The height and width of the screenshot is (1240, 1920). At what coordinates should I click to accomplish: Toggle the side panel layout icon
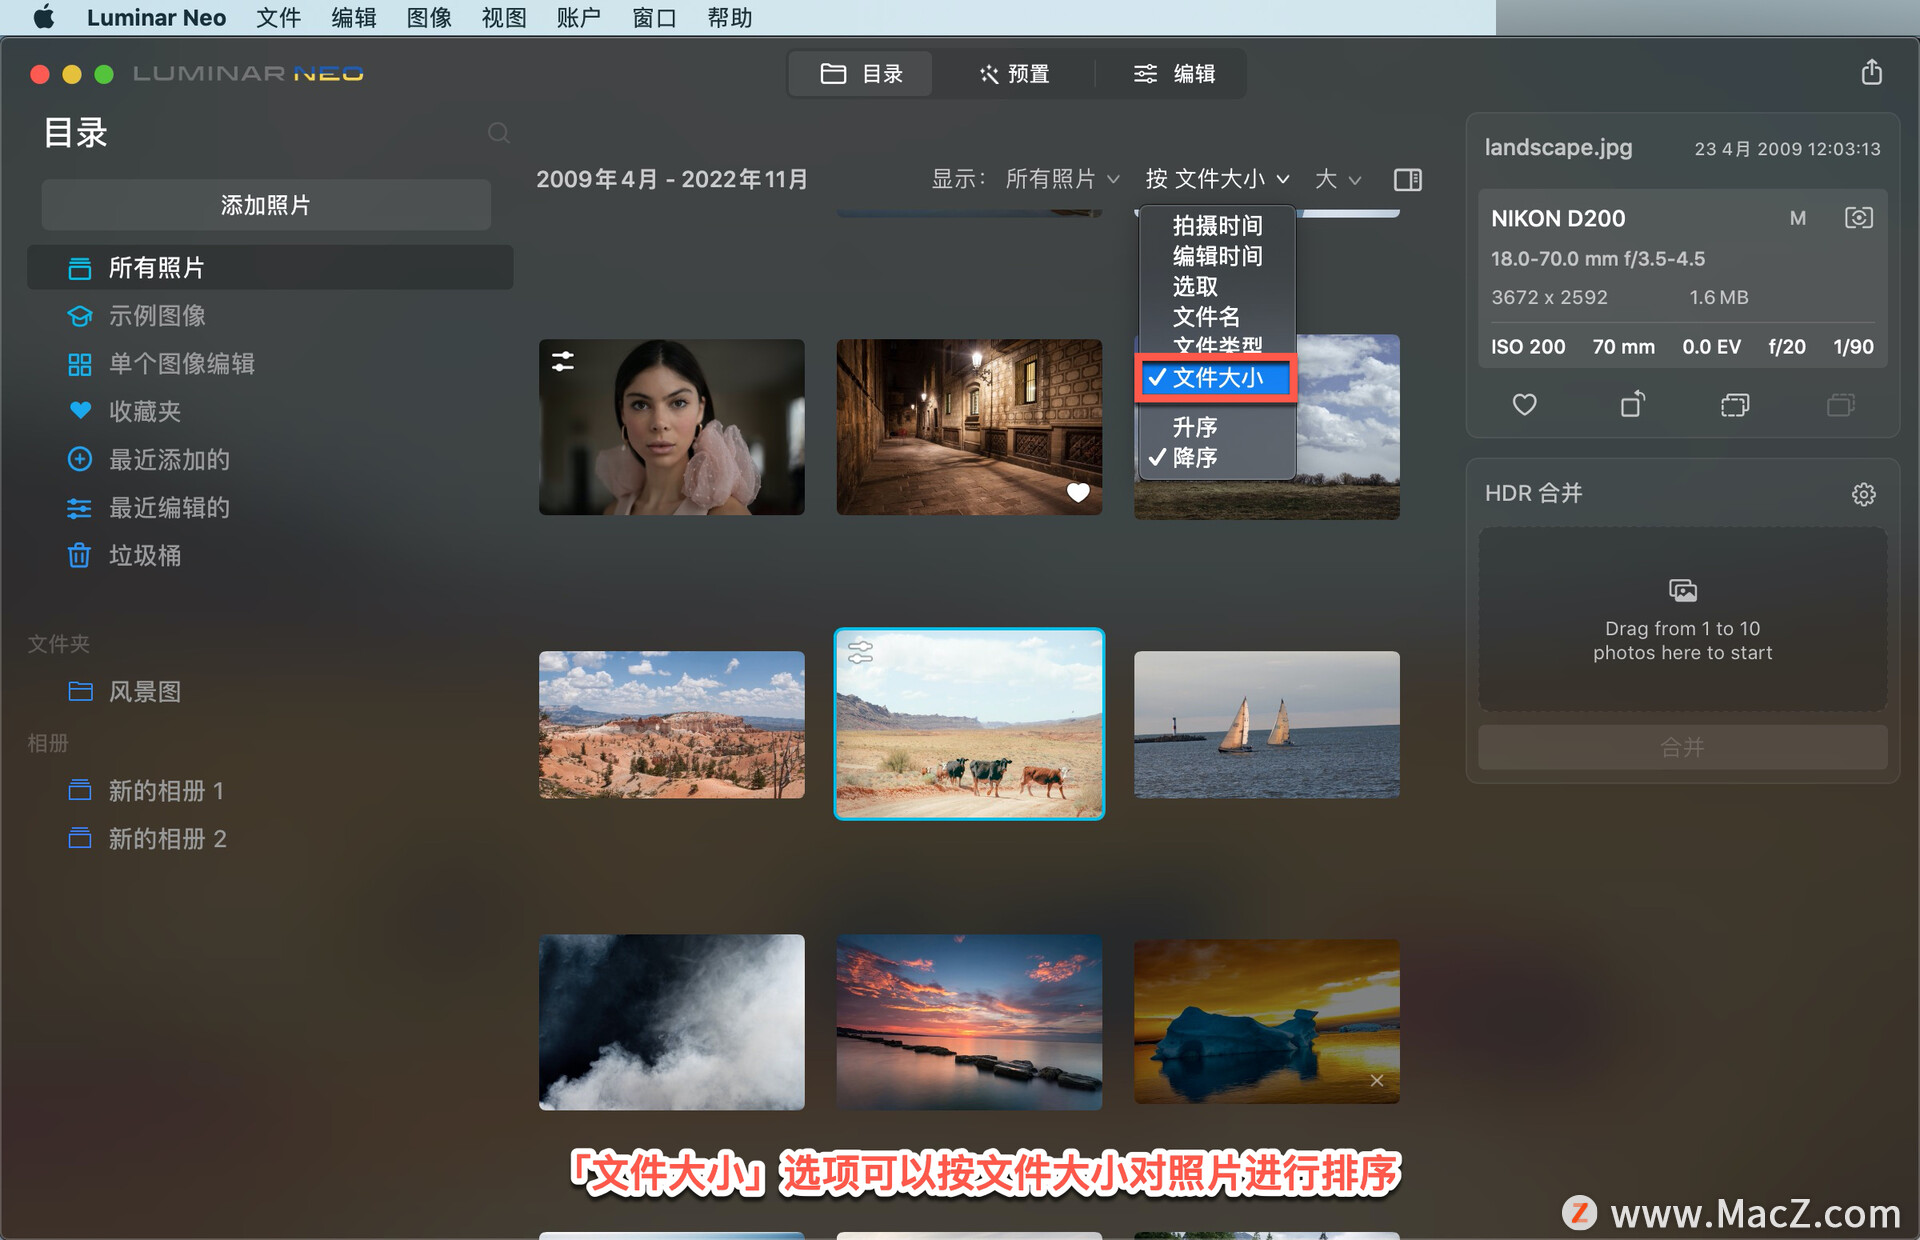[1407, 179]
